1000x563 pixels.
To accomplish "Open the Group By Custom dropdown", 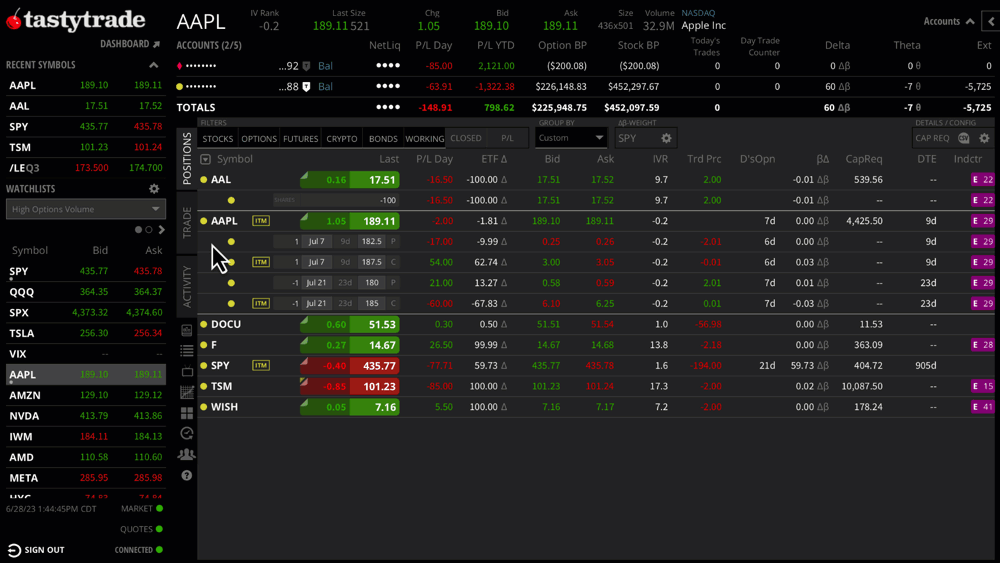I will (x=571, y=138).
